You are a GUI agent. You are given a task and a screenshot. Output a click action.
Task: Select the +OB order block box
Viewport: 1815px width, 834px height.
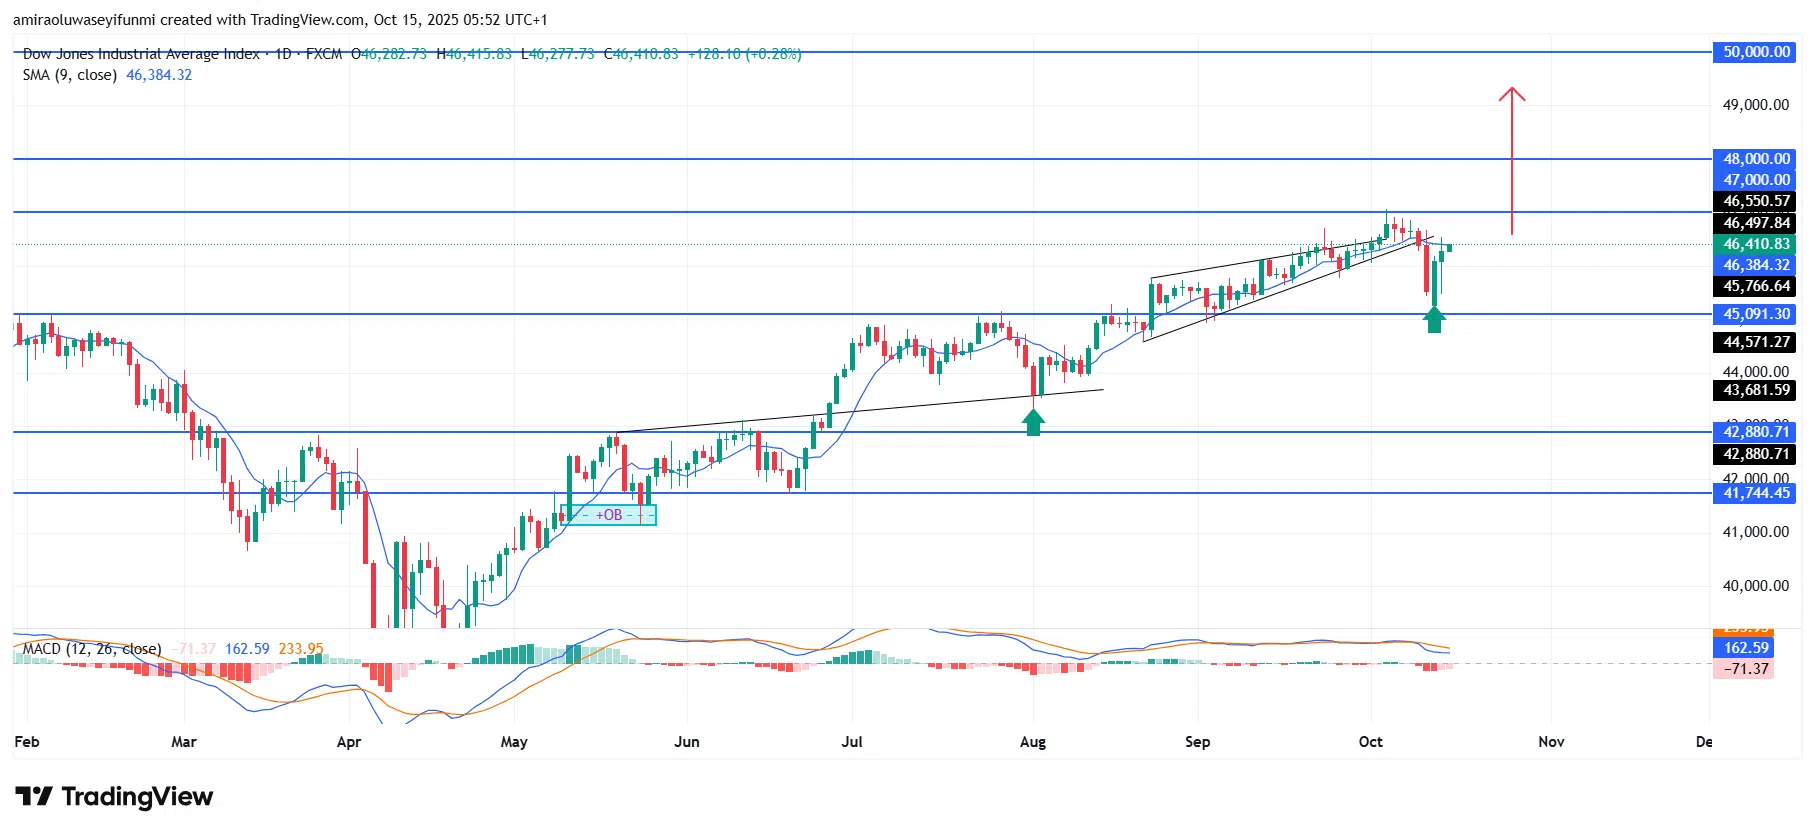(x=609, y=515)
